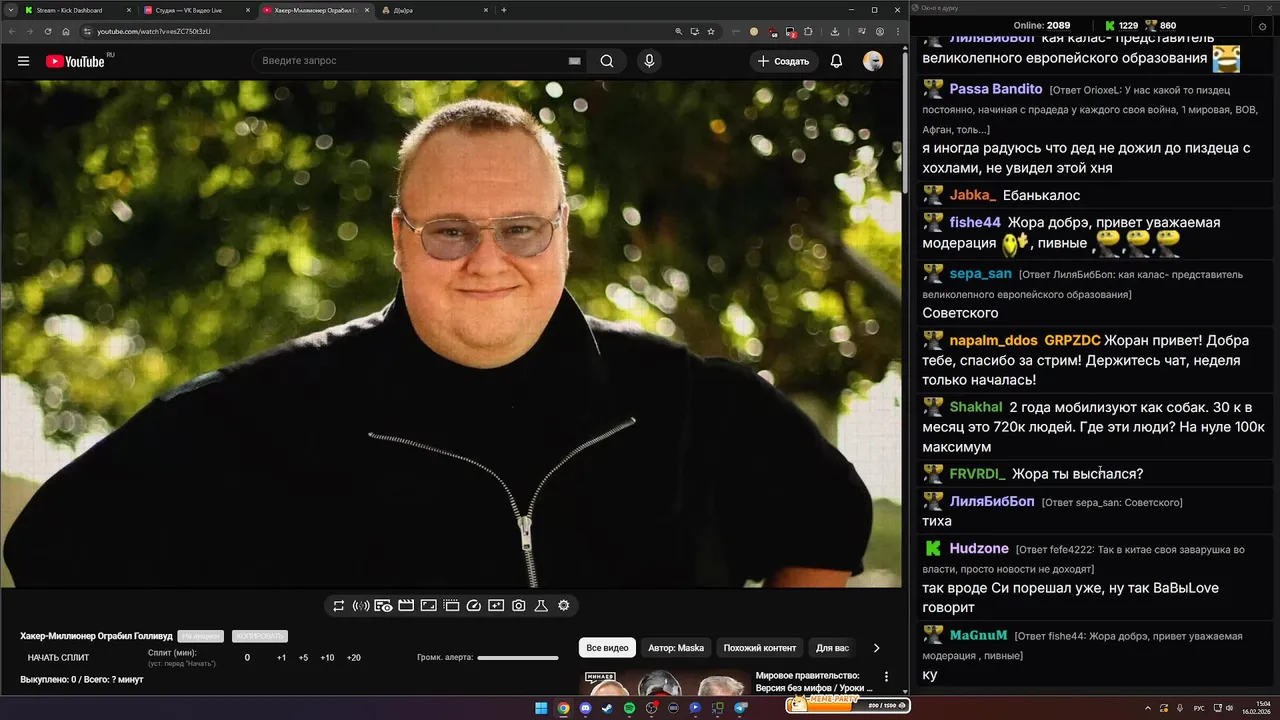Open the playback speed gauge icon
Image resolution: width=1280 pixels, height=720 pixels.
[x=474, y=605]
